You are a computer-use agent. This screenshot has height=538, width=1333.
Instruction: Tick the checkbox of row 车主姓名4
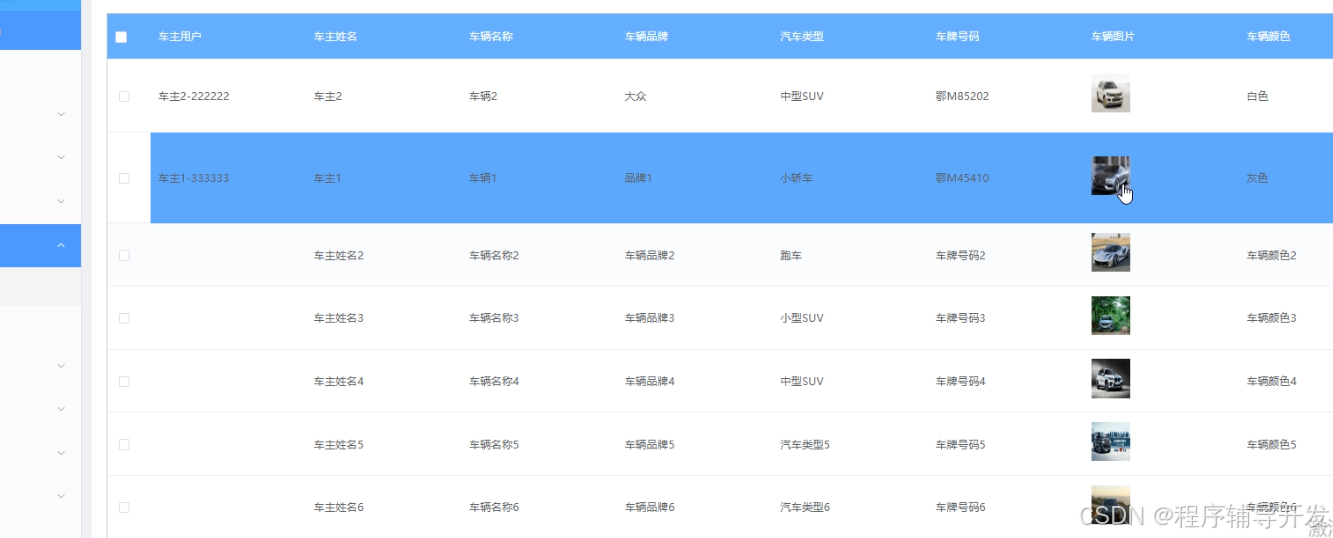(x=124, y=381)
